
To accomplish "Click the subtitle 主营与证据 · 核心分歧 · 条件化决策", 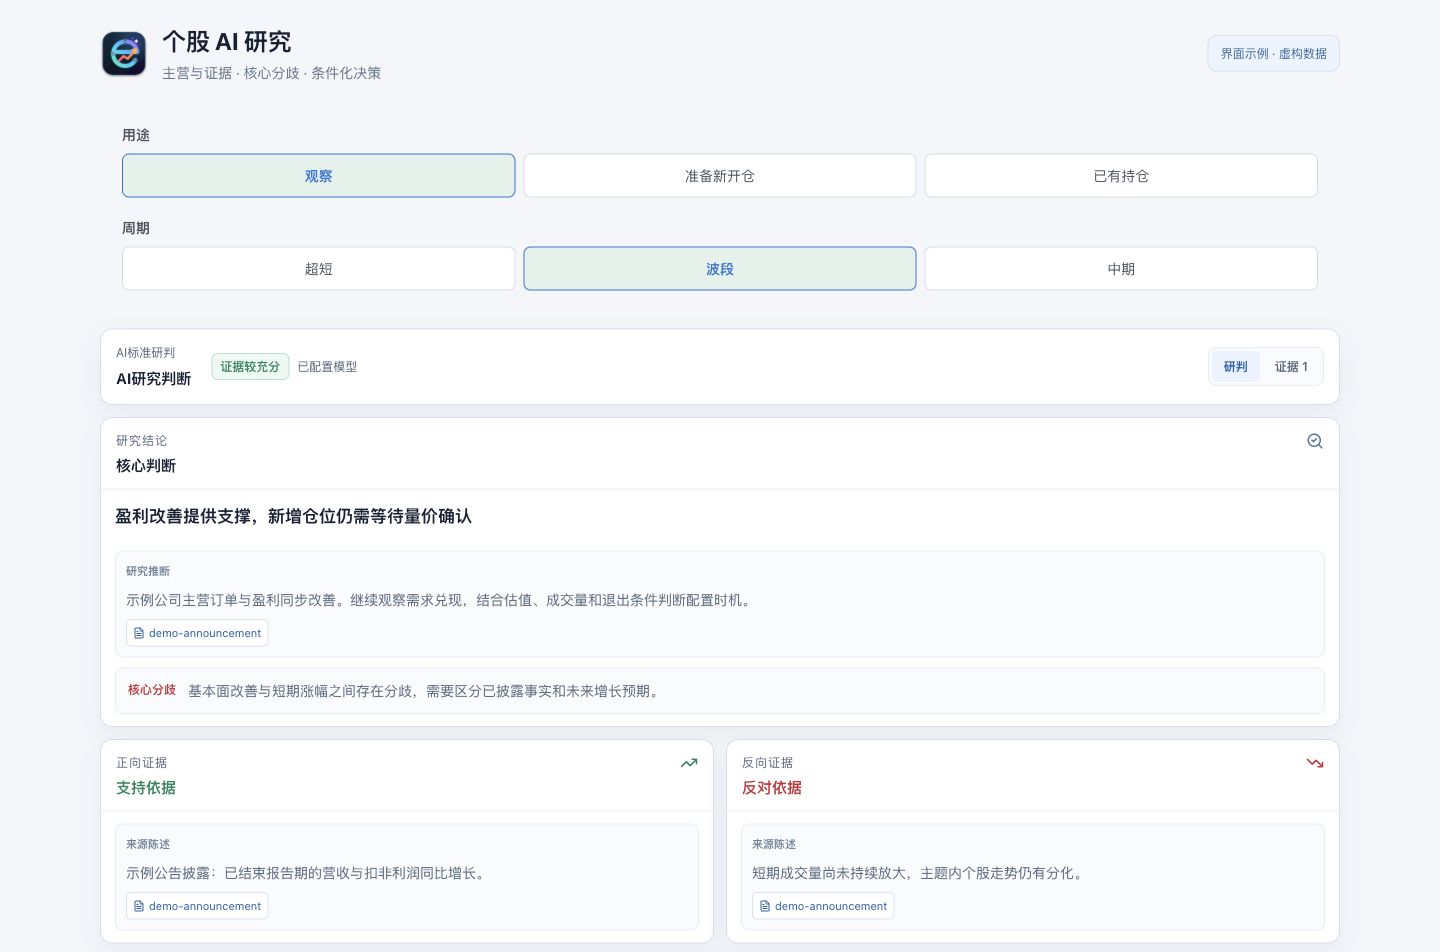I will tap(271, 73).
